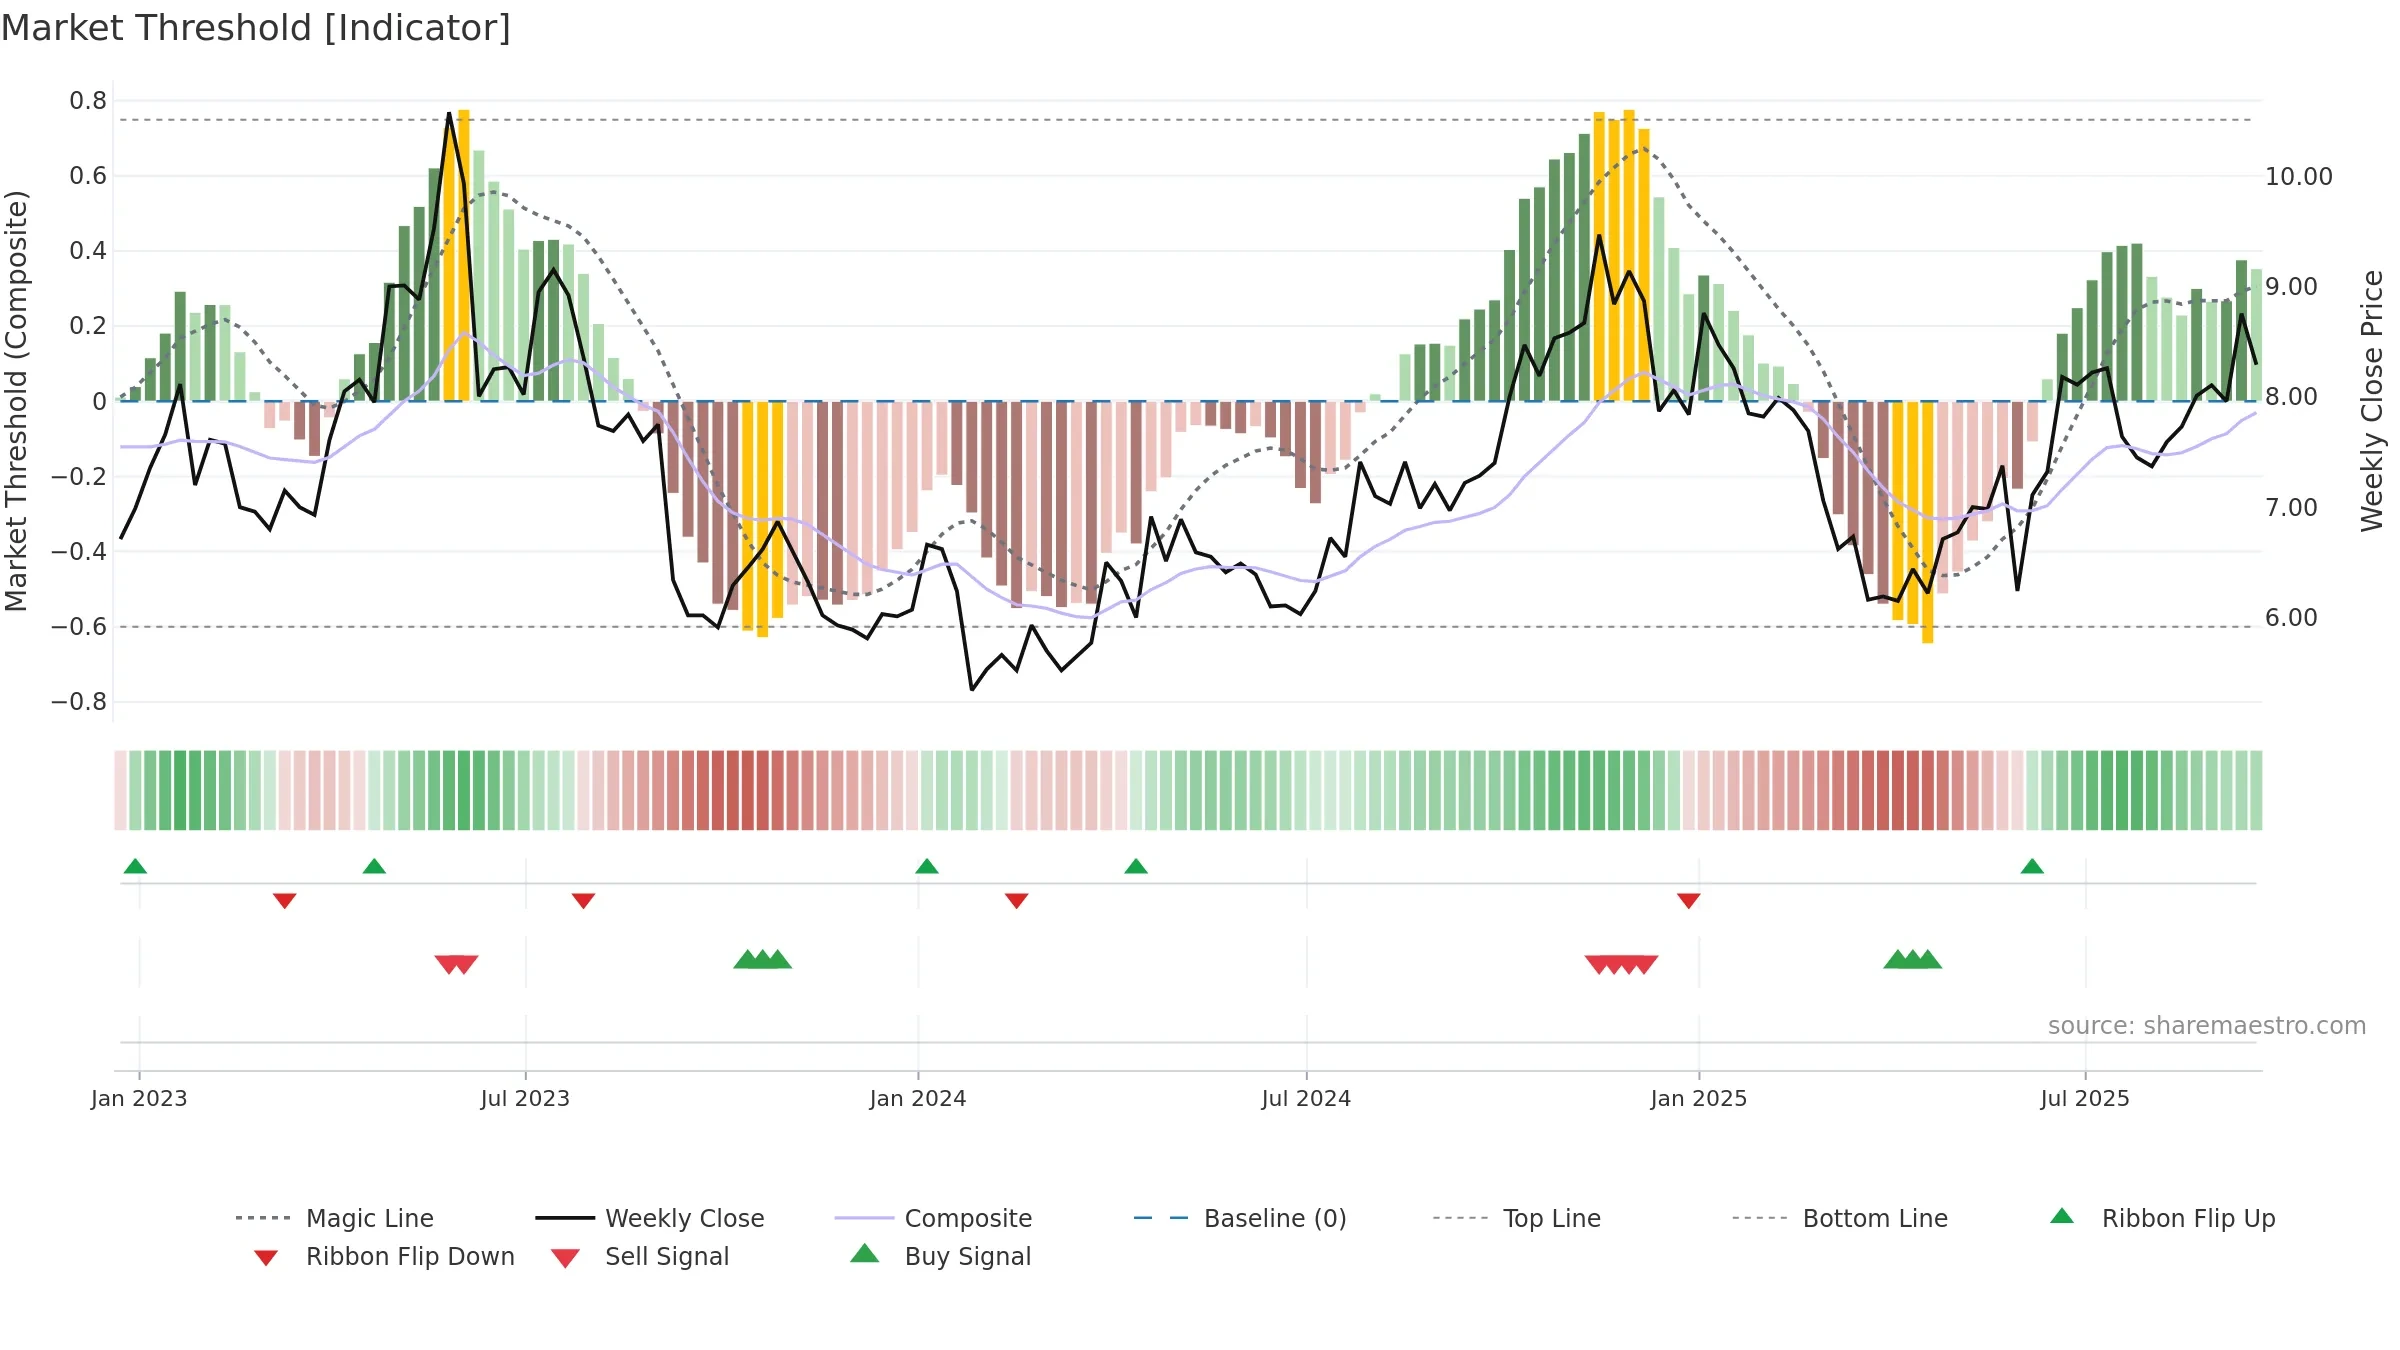Toggle Baseline (0) legend entry

tap(1240, 1218)
